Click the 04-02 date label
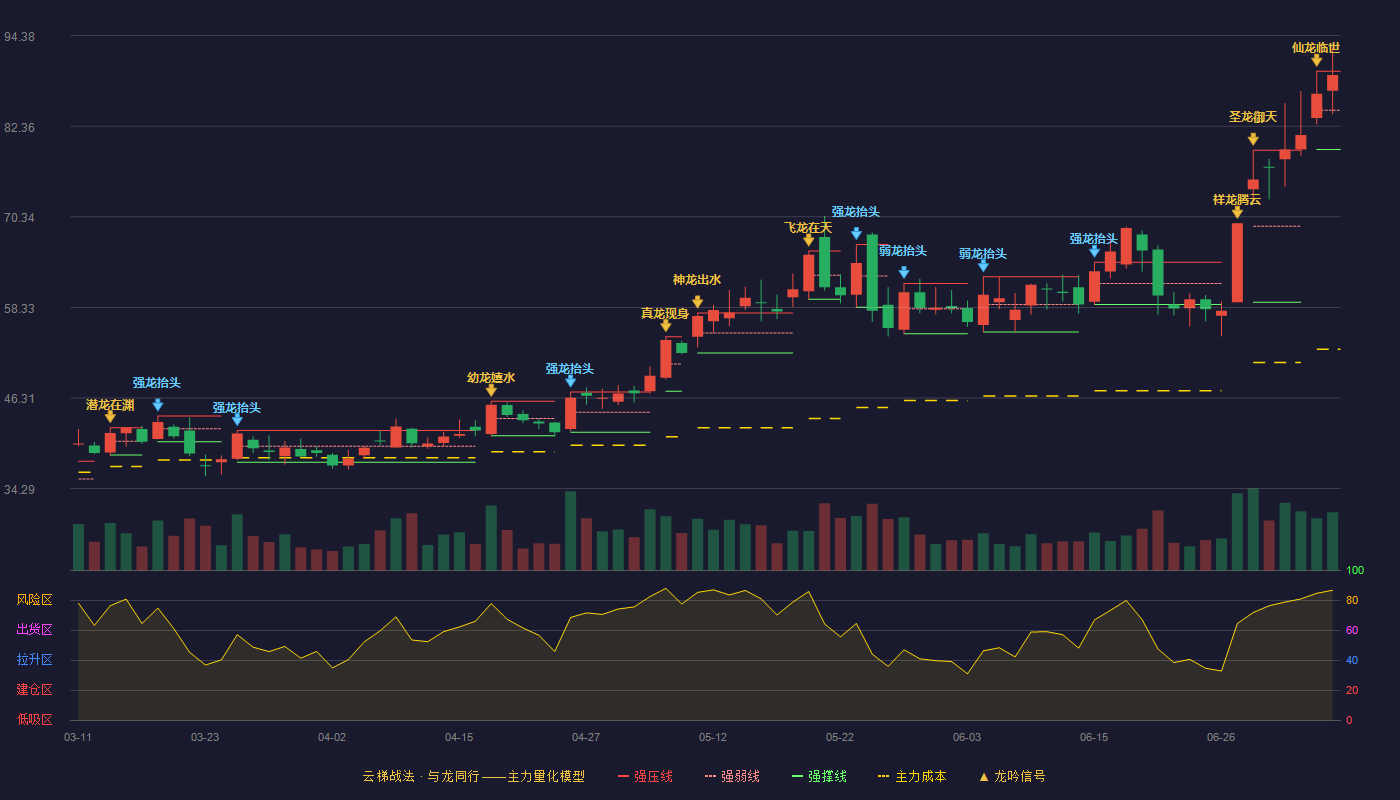 (332, 737)
